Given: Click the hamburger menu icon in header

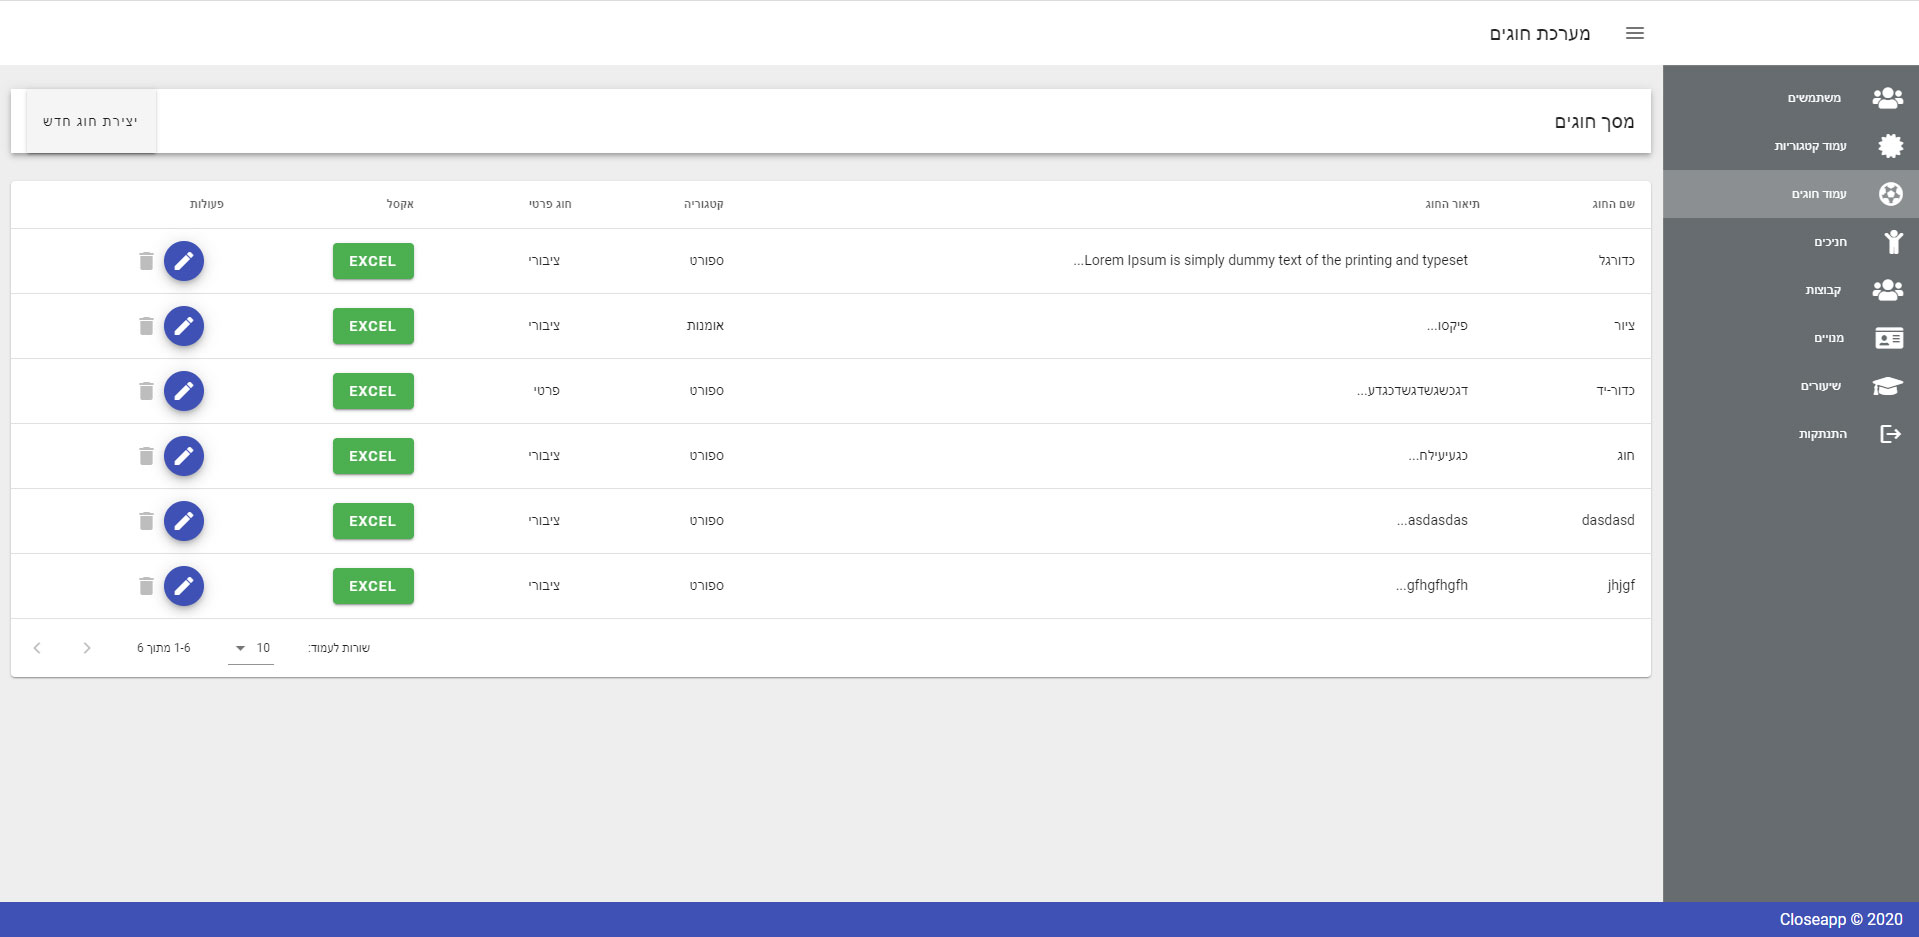Looking at the screenshot, I should click(1635, 33).
